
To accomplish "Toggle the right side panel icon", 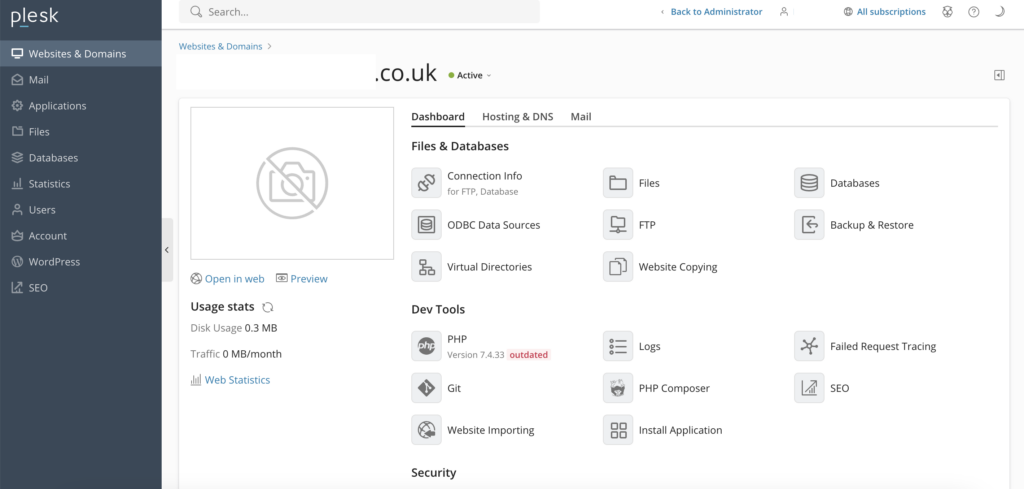I will click(999, 75).
